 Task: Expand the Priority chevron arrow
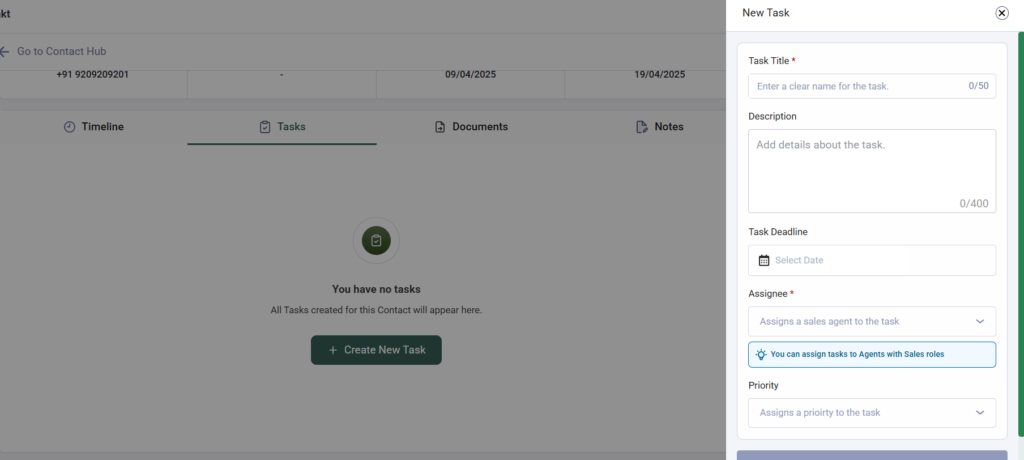979,412
